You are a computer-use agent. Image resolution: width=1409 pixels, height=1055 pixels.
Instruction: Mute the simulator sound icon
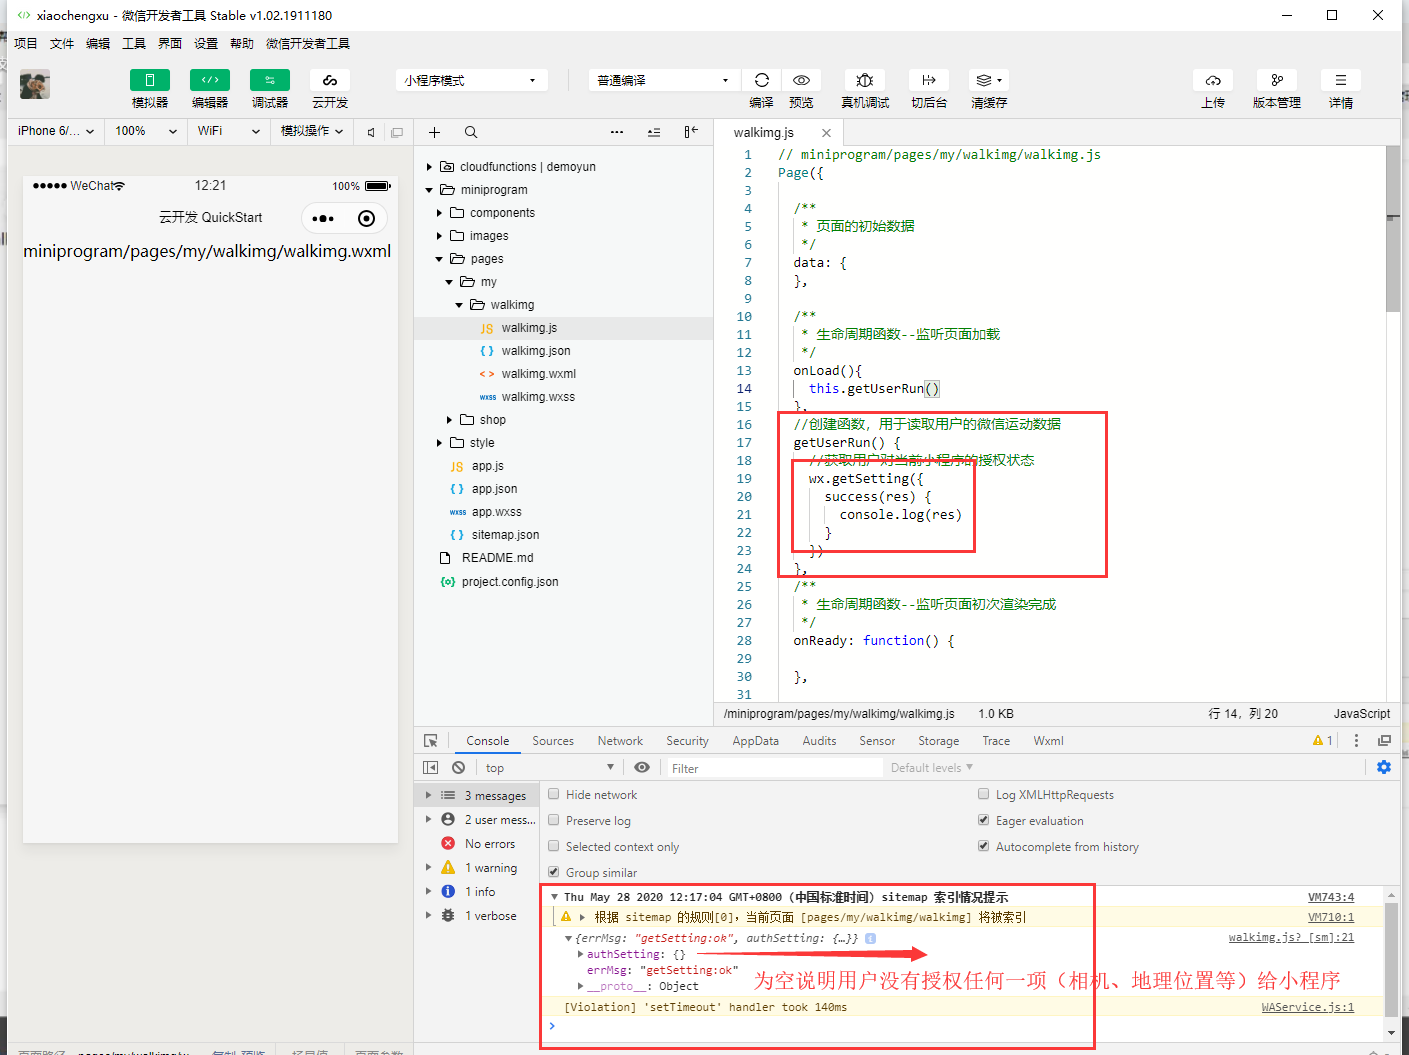click(x=371, y=132)
